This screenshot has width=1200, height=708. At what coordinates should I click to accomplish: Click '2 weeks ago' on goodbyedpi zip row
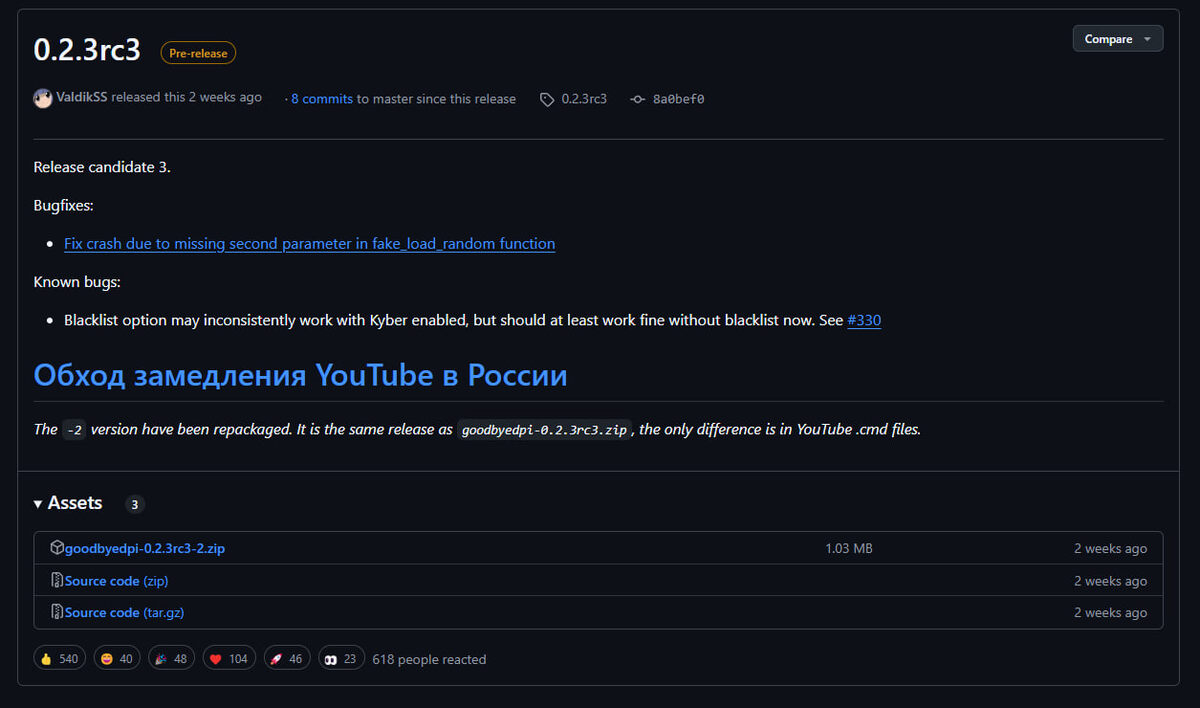point(1111,548)
